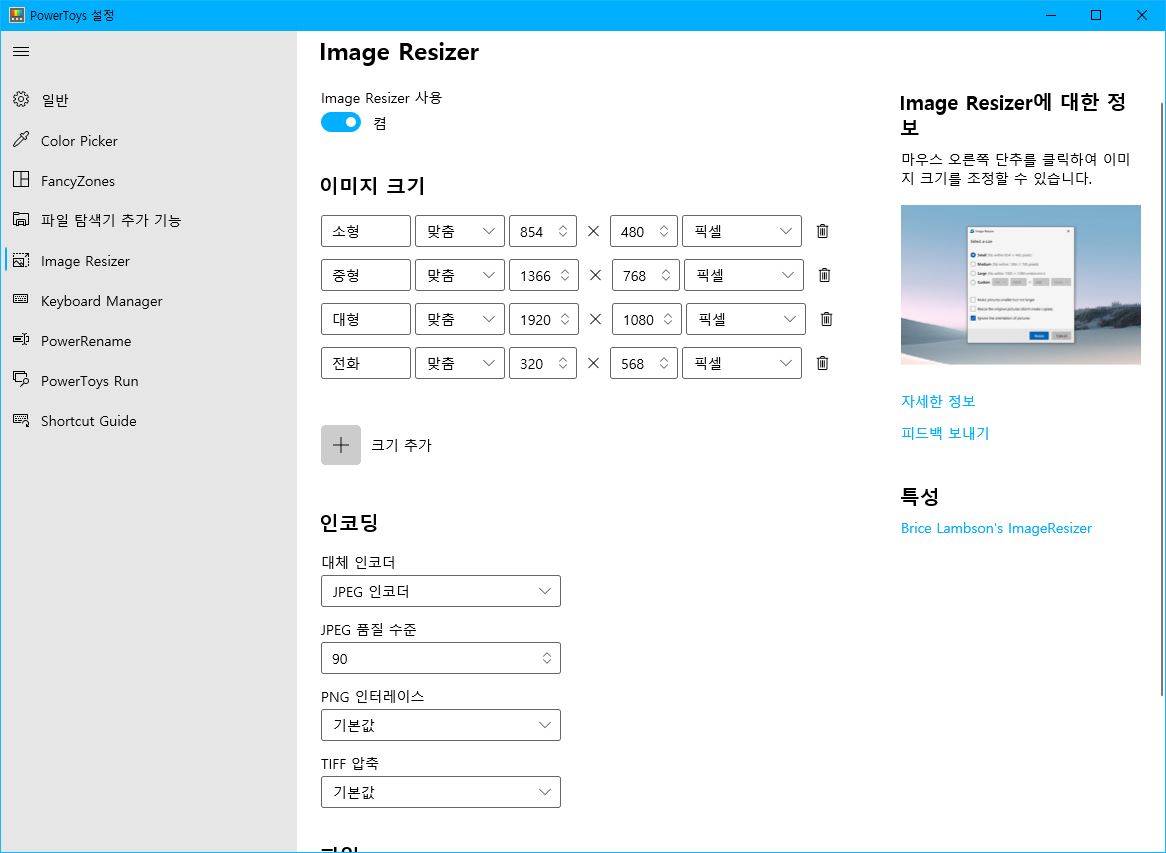
Task: Click the 대형 width stepper showing 1920
Action: click(544, 319)
